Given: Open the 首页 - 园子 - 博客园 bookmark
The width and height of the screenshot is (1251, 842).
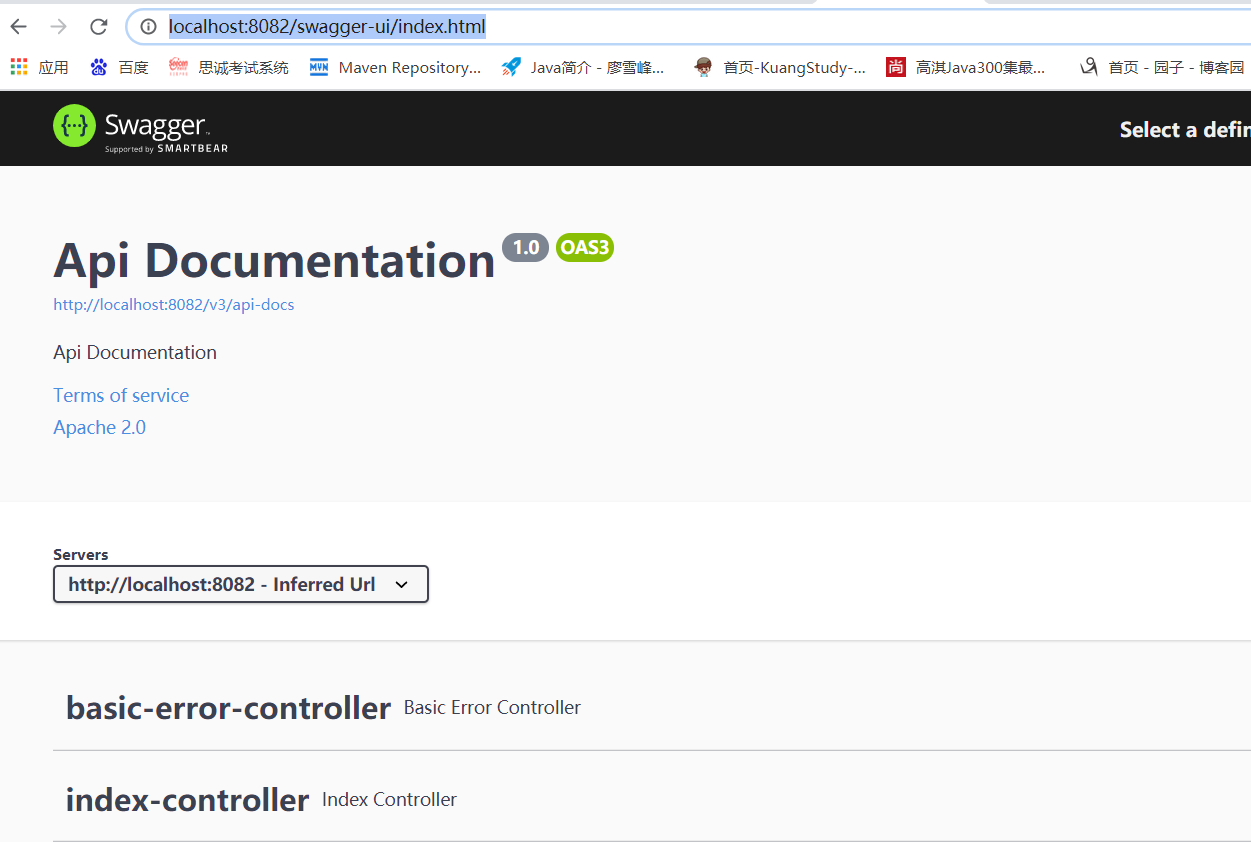Looking at the screenshot, I should 1162,67.
